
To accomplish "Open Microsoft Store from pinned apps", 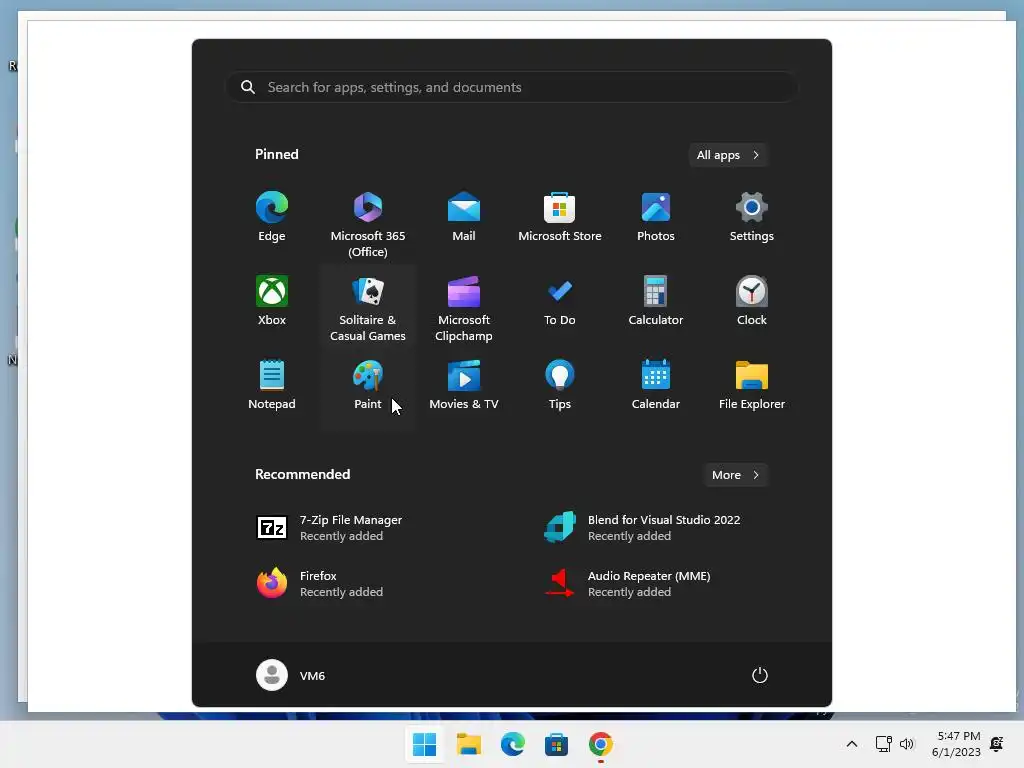I will (560, 218).
